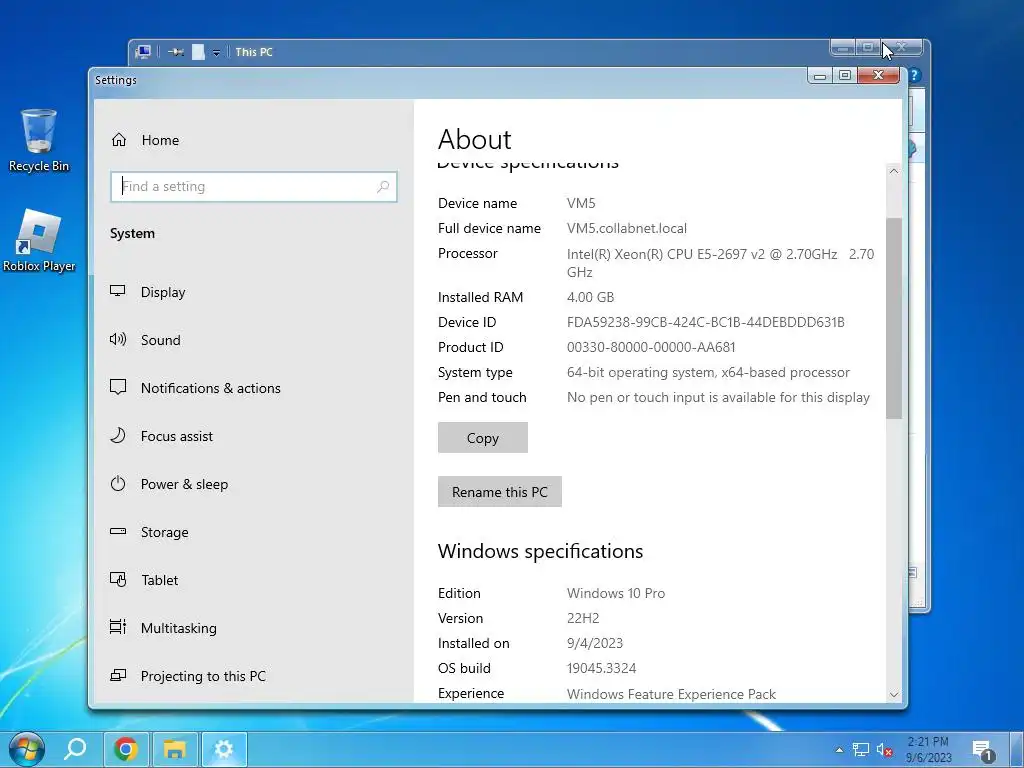The image size is (1024, 768).
Task: Click the pin icon in This PC title bar
Action: coord(176,52)
